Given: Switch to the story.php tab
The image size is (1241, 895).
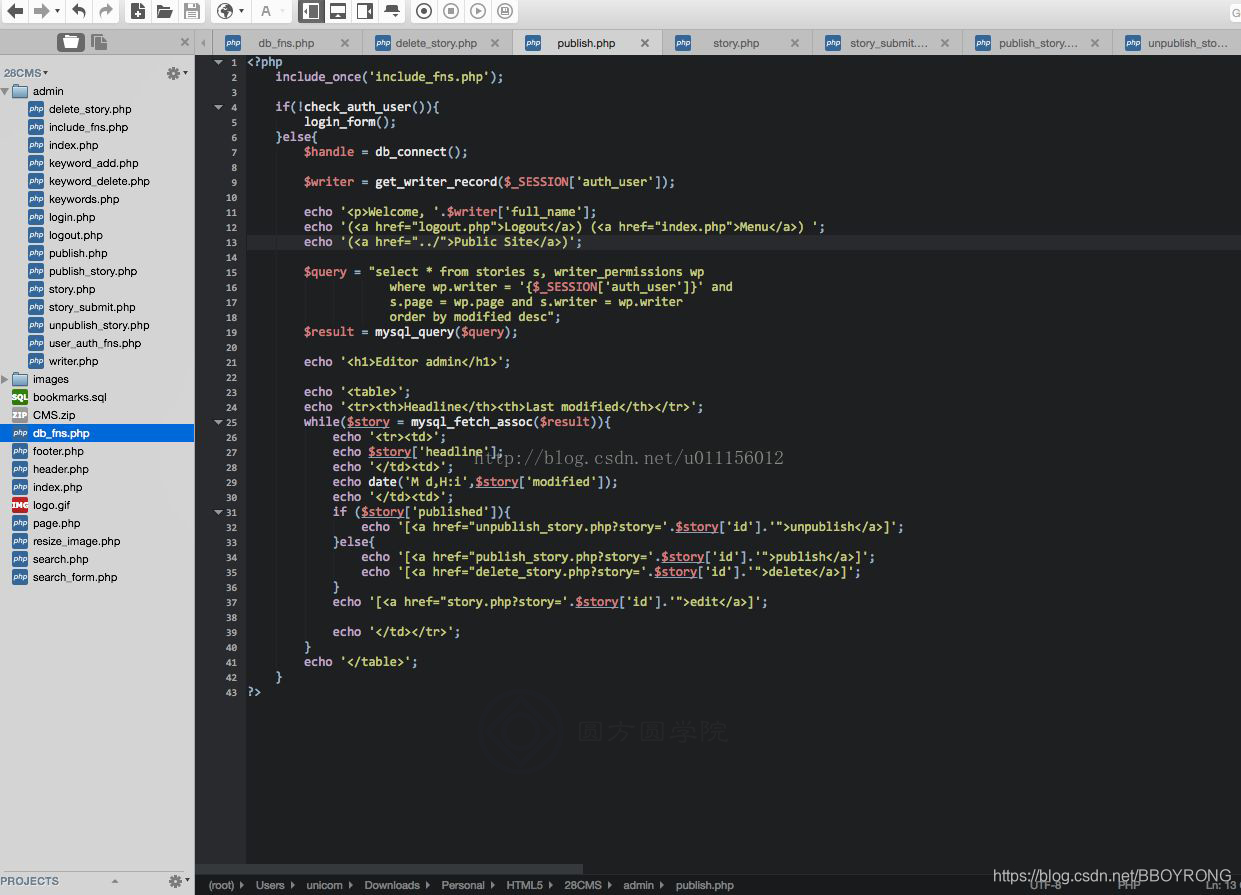Looking at the screenshot, I should [x=736, y=43].
